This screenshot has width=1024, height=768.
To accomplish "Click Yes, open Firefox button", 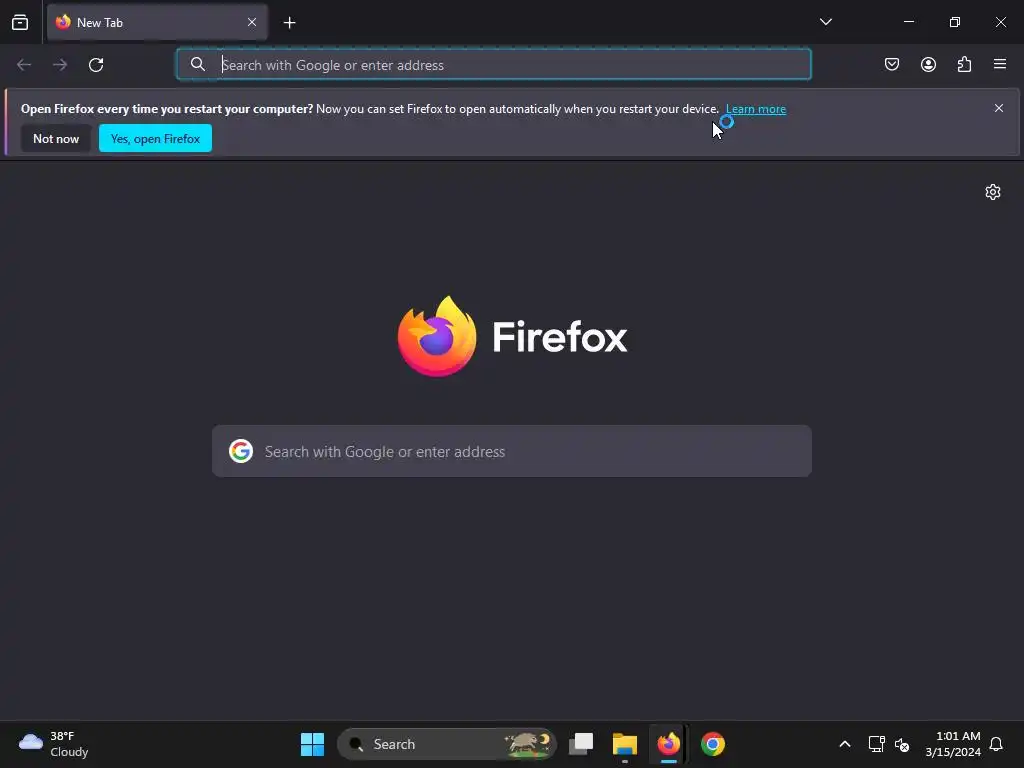I will coord(155,138).
